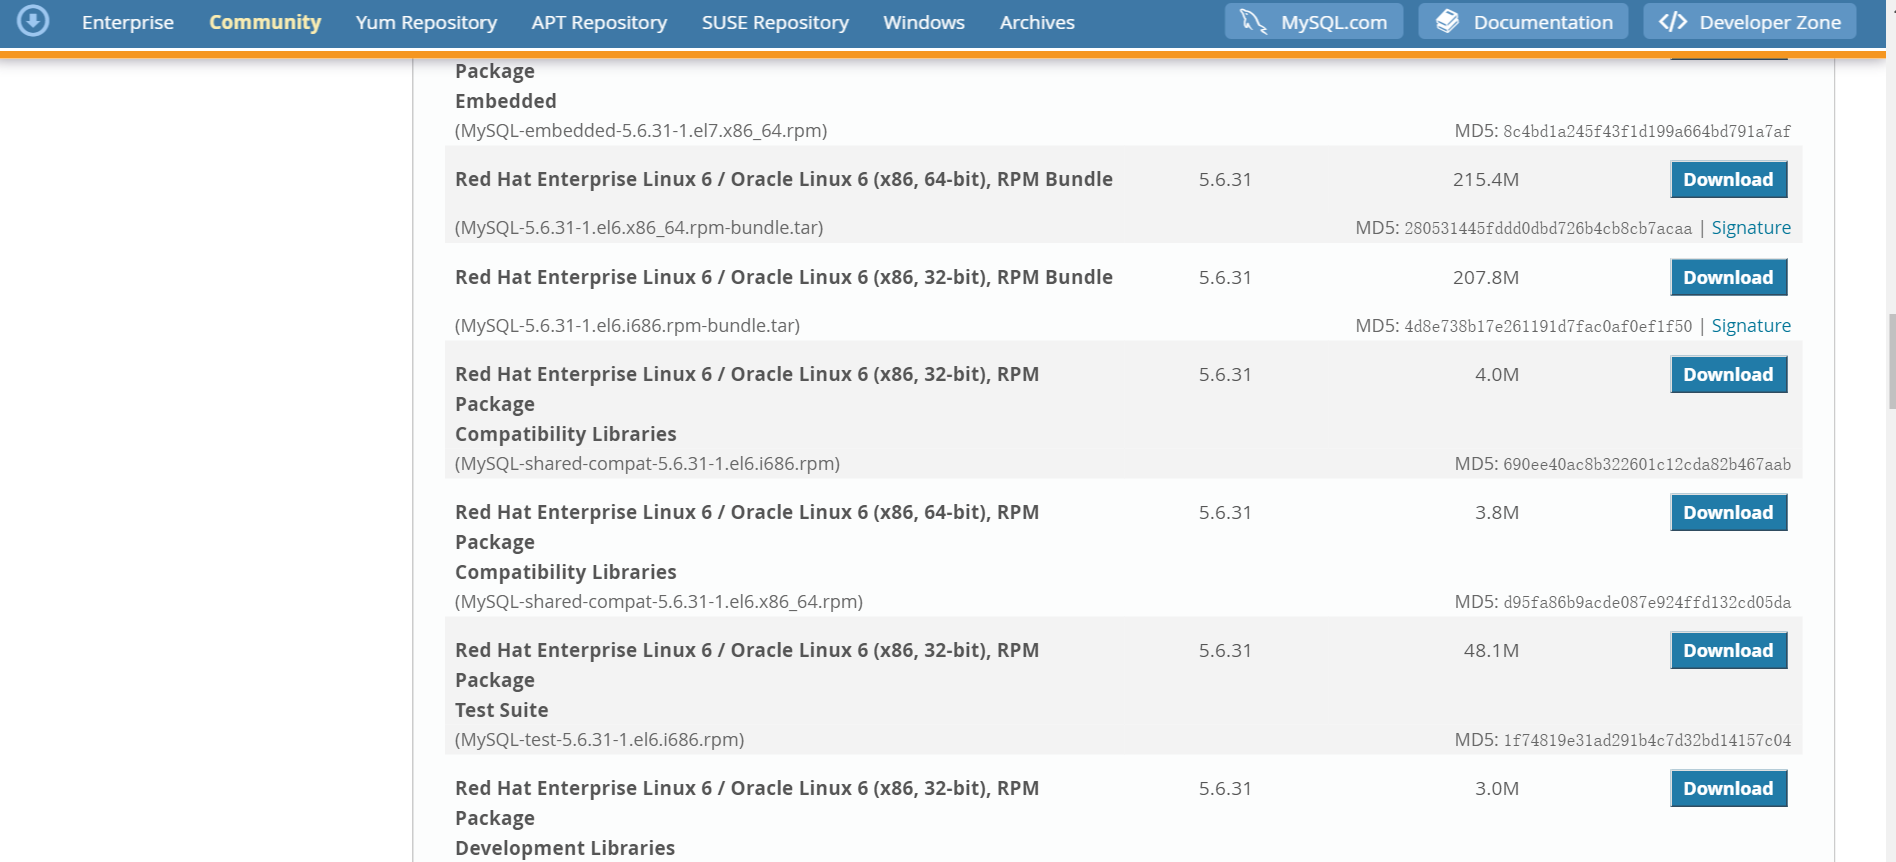Open the Signature link for the x86_64 rpm-bundle

(1751, 228)
